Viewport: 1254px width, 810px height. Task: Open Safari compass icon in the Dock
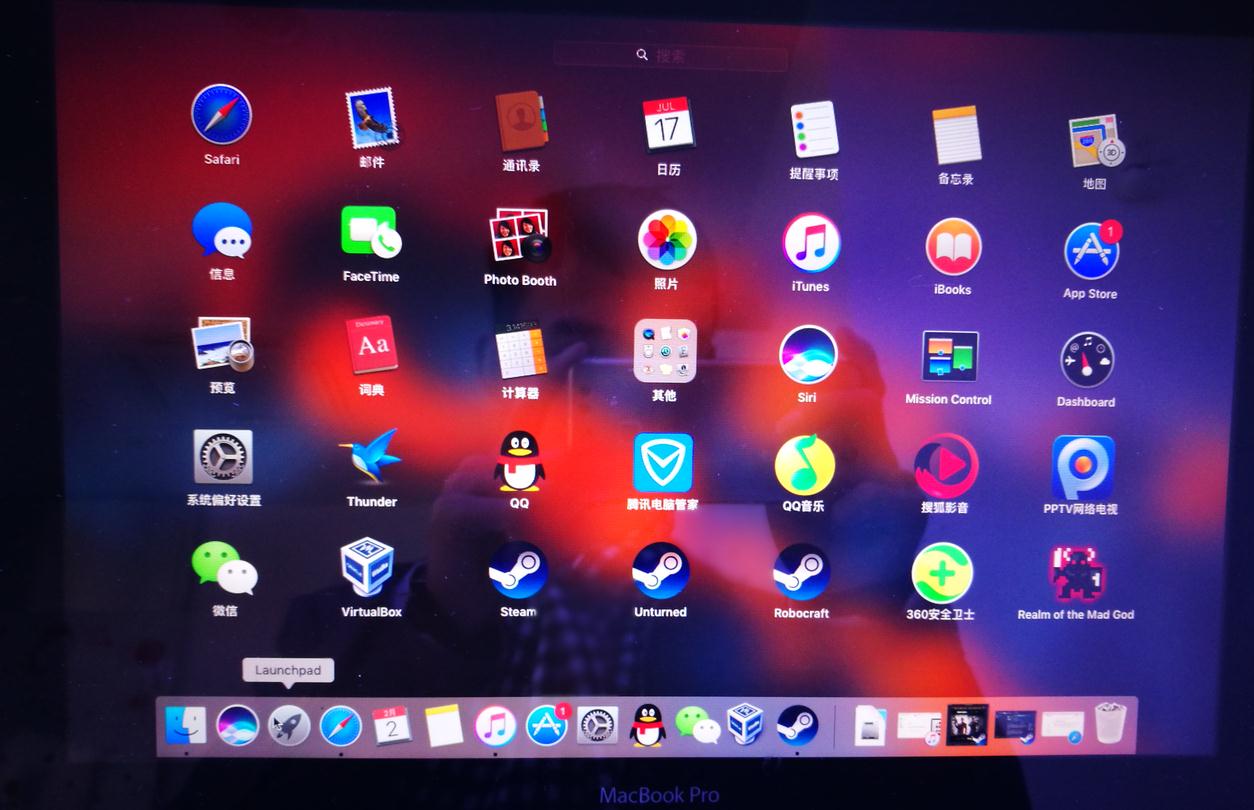click(x=341, y=726)
